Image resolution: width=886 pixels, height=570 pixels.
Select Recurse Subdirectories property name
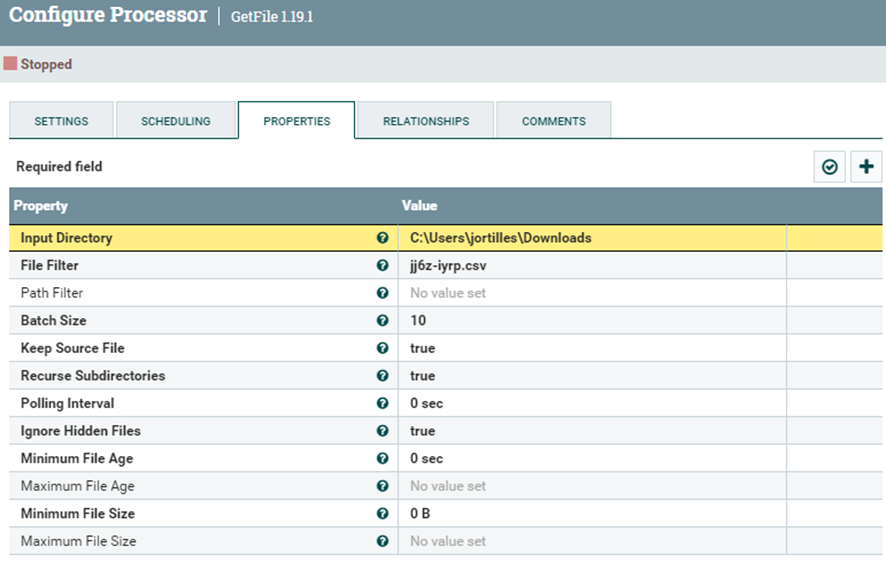click(x=93, y=376)
